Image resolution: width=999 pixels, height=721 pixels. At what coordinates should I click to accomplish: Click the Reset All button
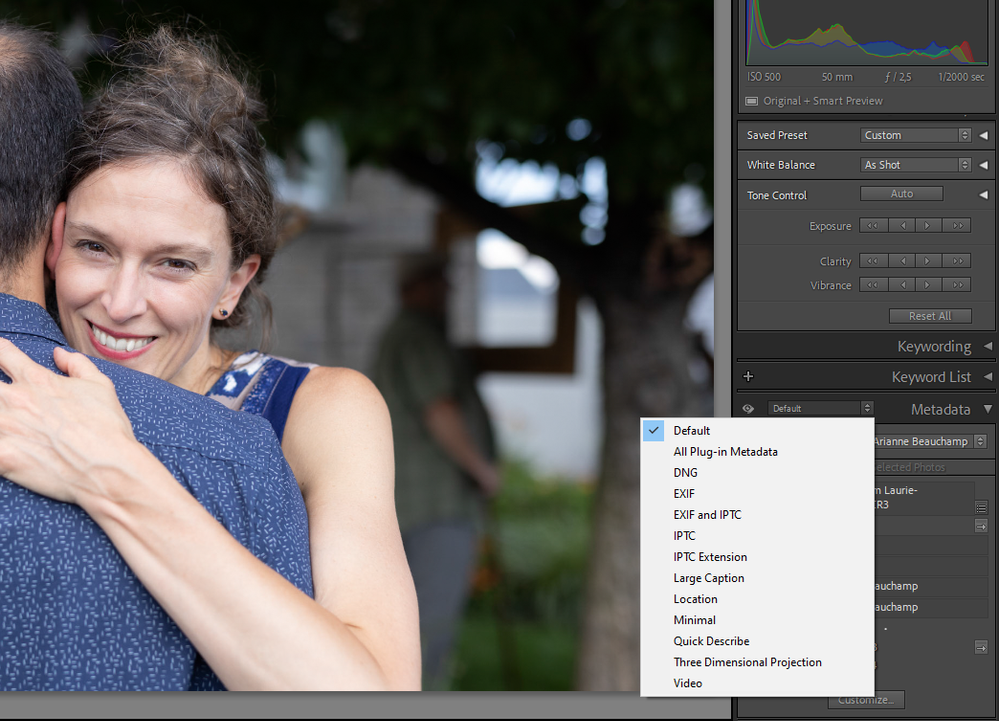[x=930, y=316]
